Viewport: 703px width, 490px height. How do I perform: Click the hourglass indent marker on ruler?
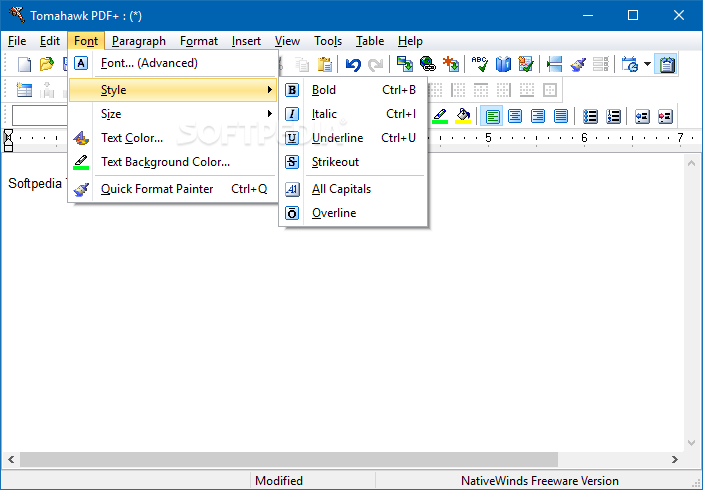(x=8, y=140)
